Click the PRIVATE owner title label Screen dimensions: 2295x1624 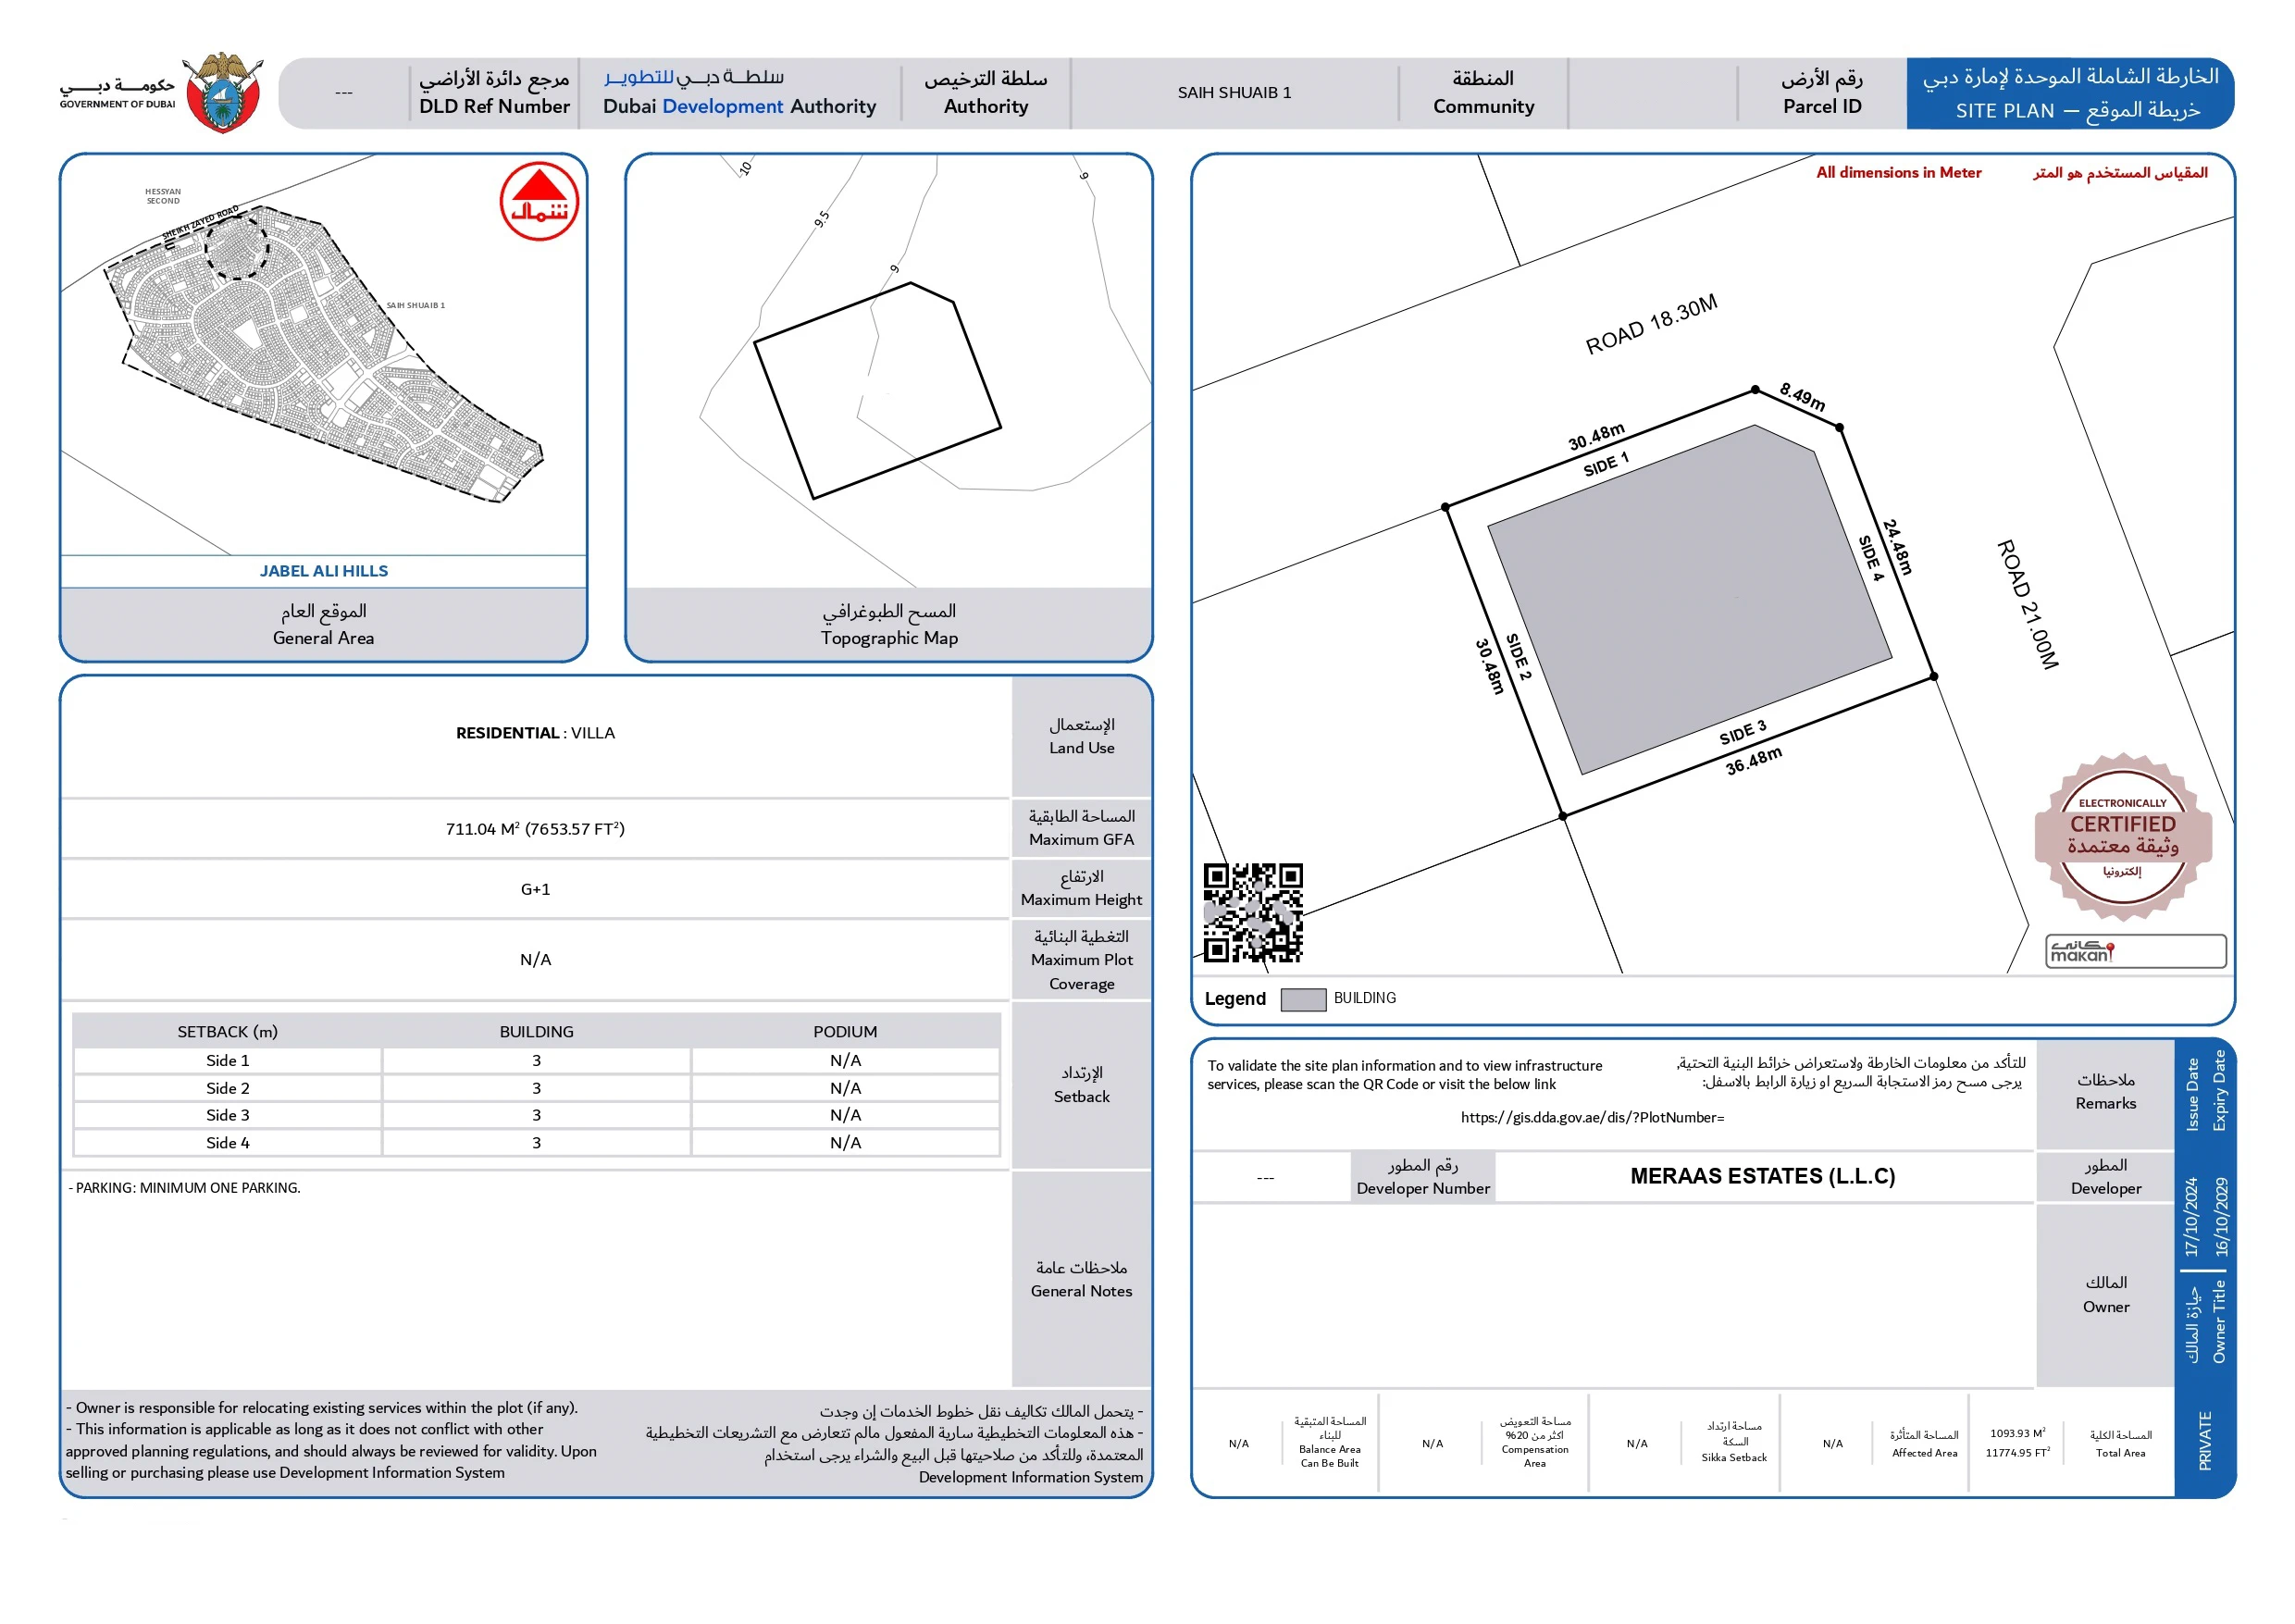pyautogui.click(x=2205, y=1441)
